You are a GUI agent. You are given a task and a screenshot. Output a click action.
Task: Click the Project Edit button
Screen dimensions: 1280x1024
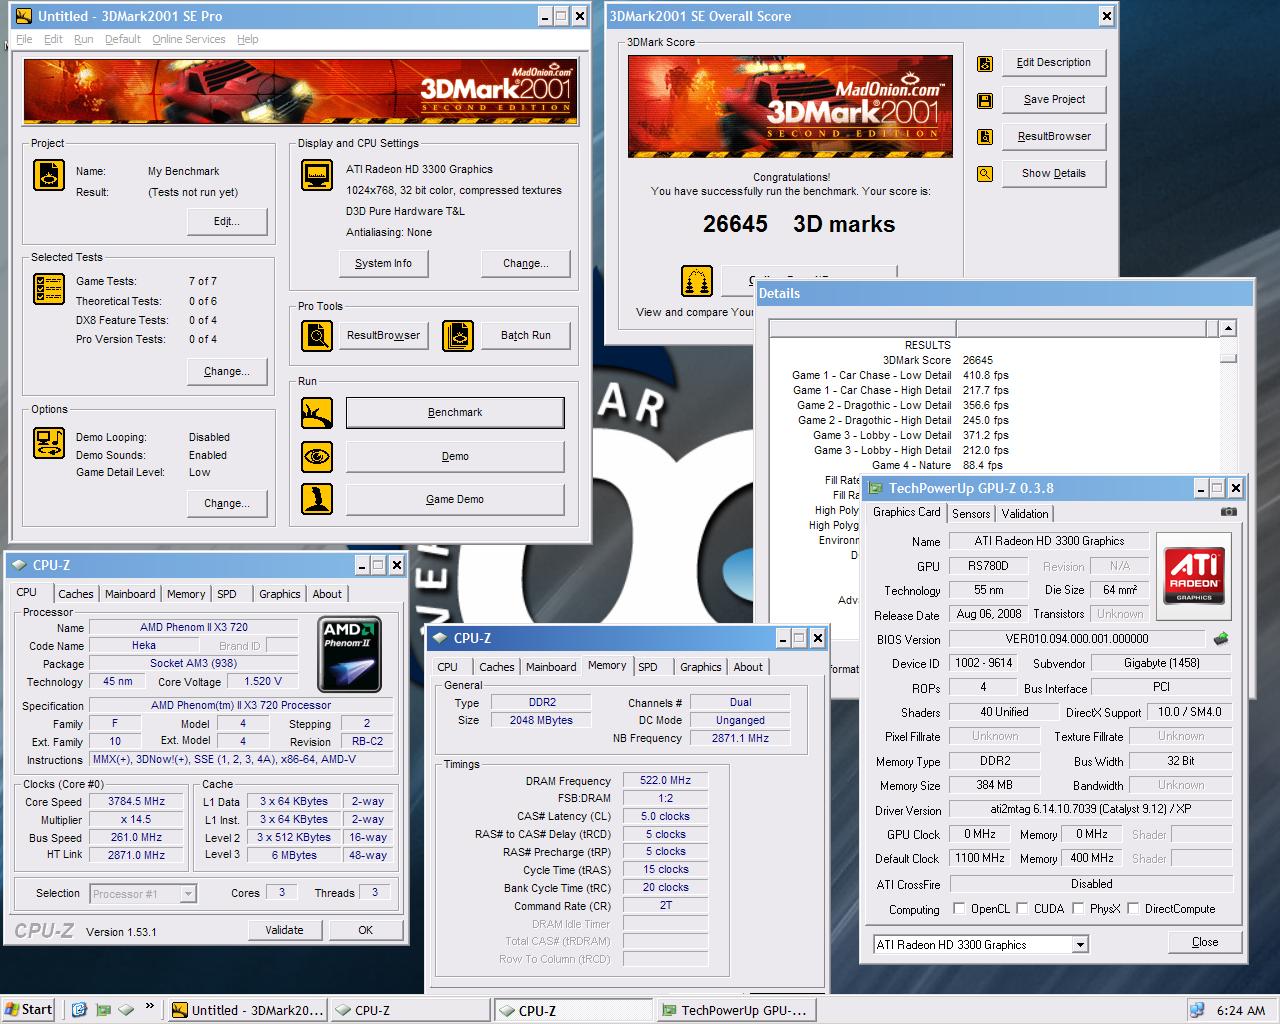(x=227, y=221)
